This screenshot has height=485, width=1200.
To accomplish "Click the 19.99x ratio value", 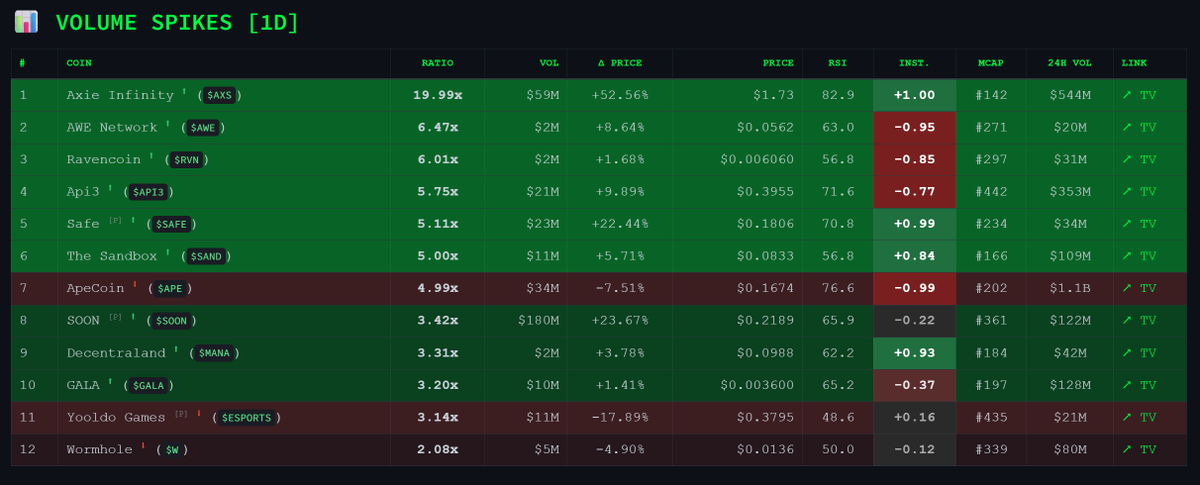I will (x=437, y=95).
